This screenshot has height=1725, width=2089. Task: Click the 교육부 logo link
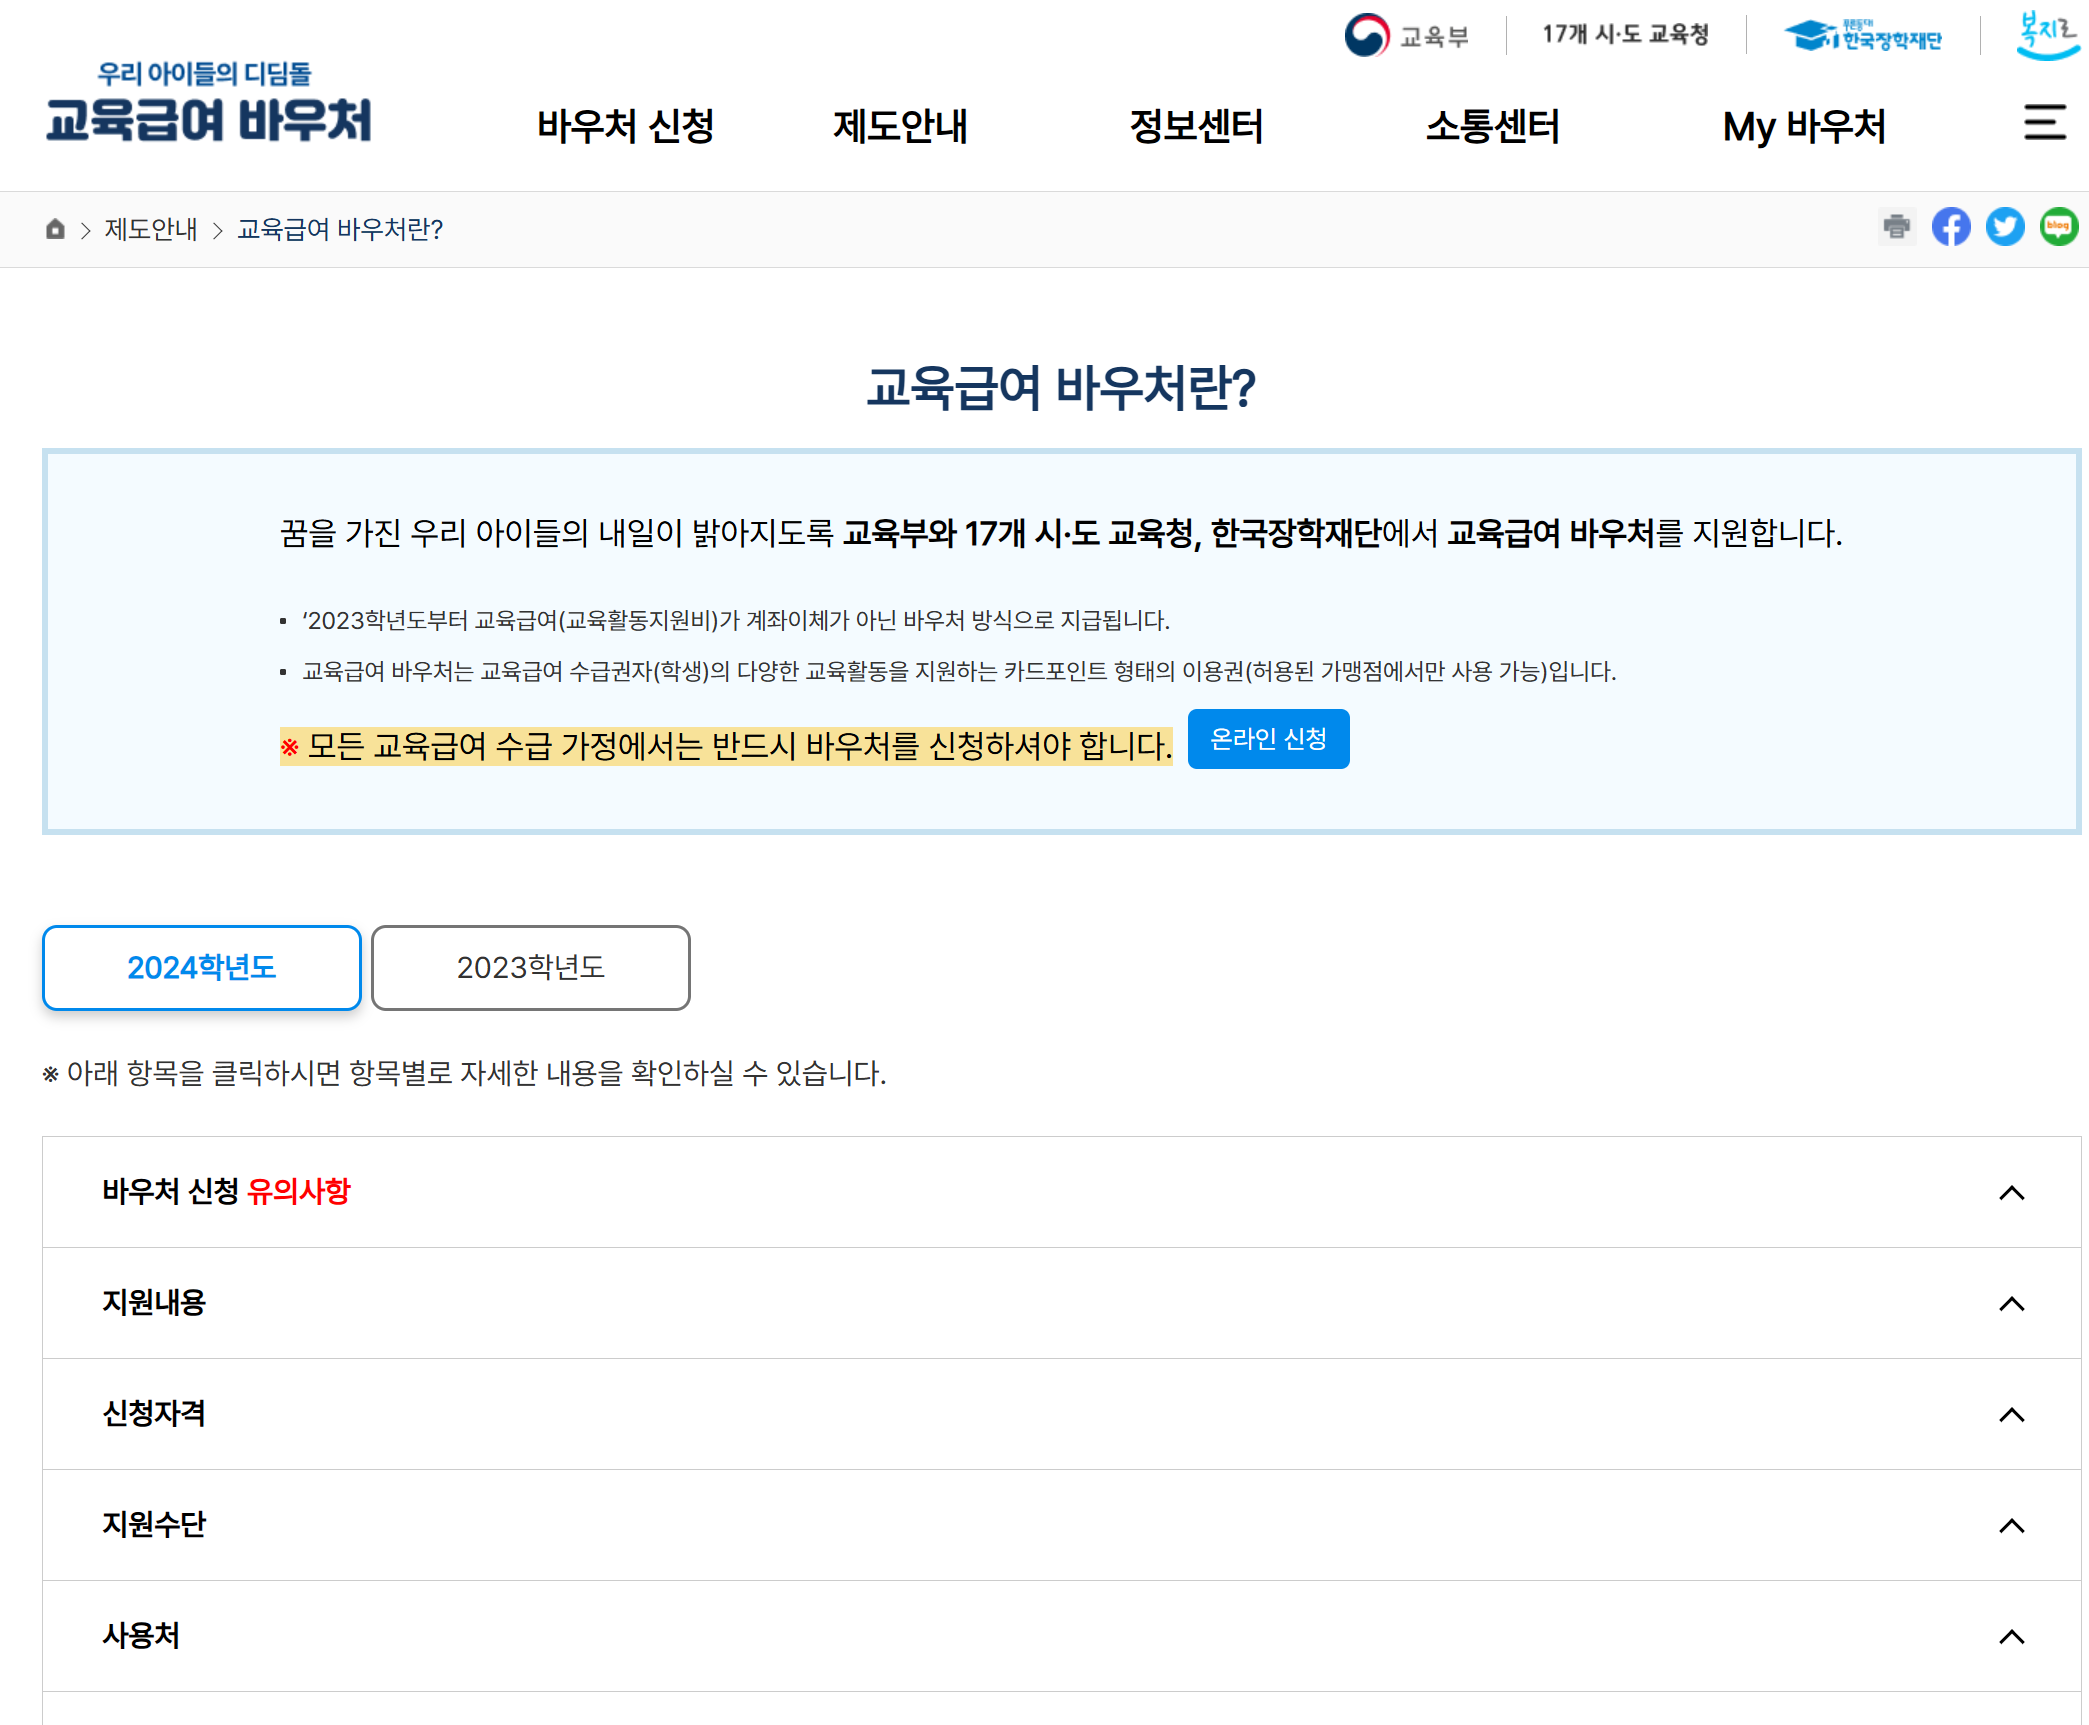coord(1406,36)
